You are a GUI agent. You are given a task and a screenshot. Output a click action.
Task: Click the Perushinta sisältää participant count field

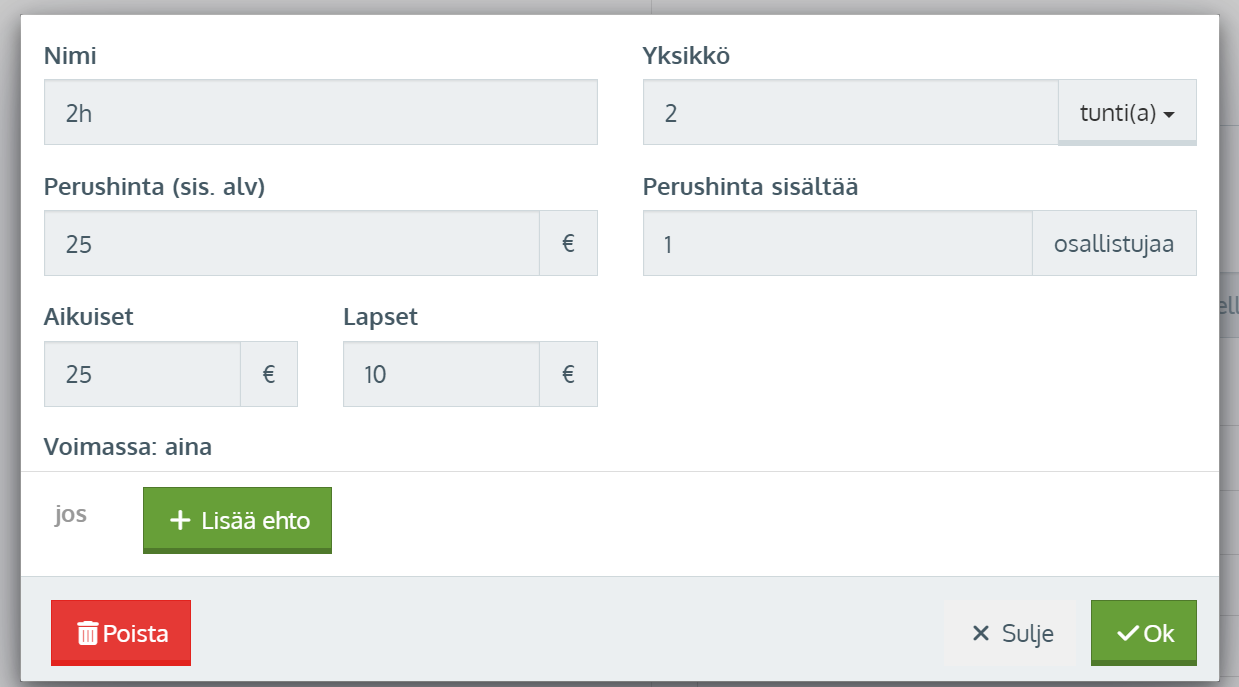tap(837, 243)
